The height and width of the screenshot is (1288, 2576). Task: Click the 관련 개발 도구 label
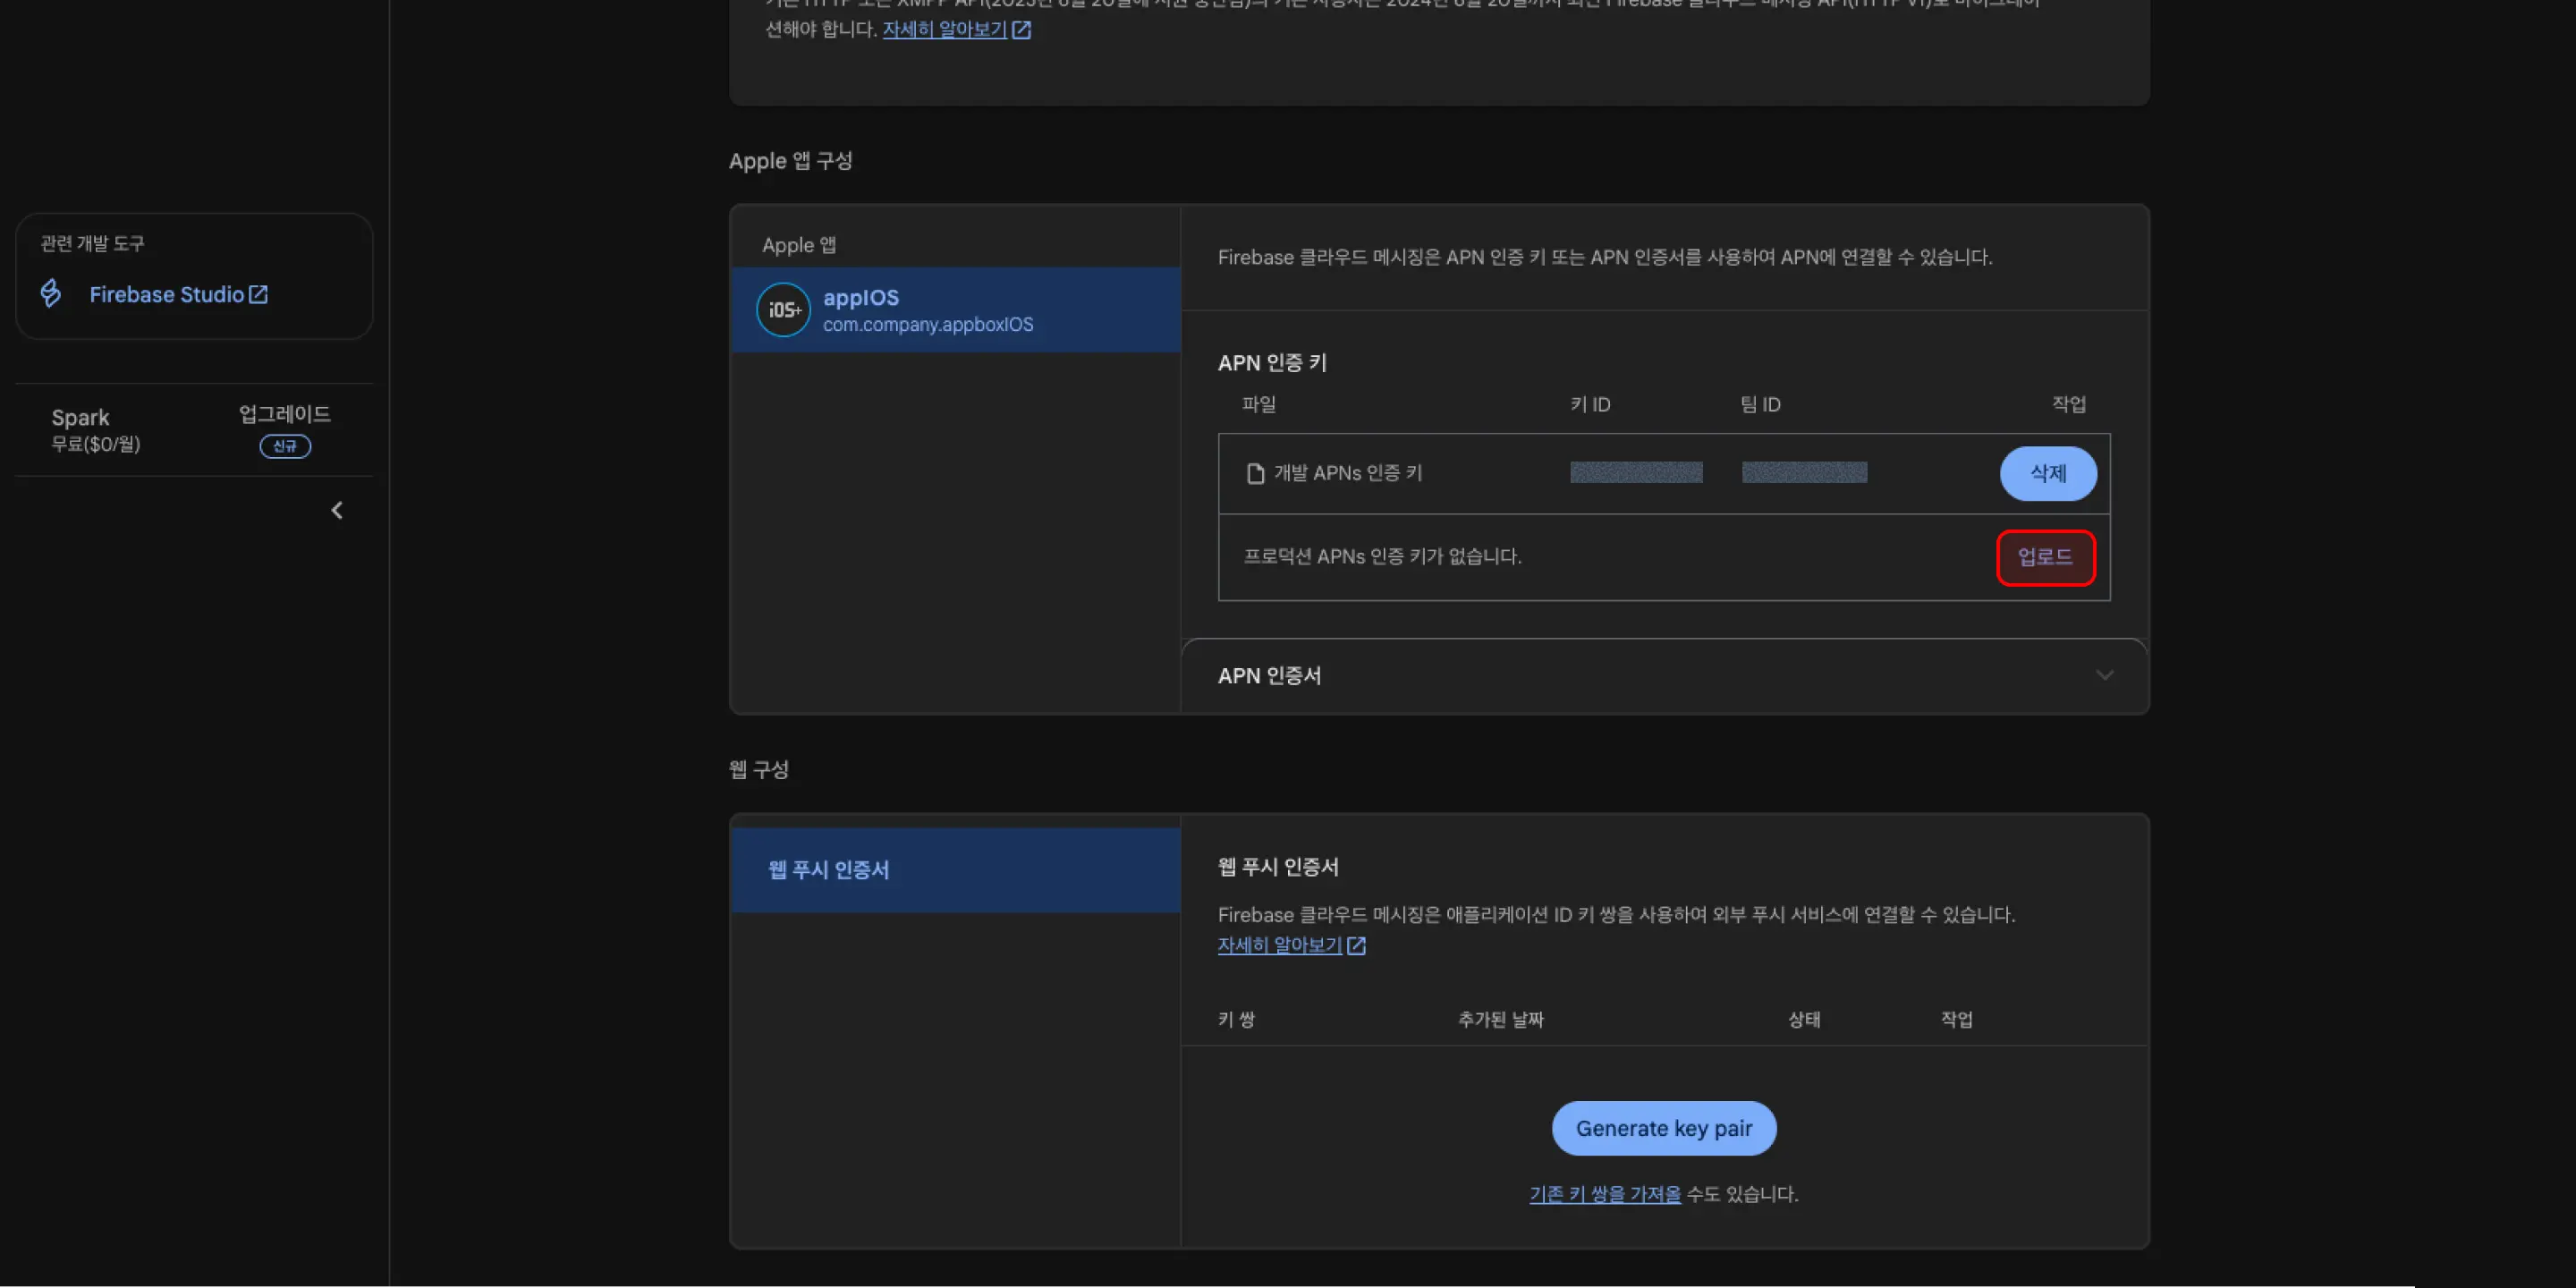(x=92, y=243)
